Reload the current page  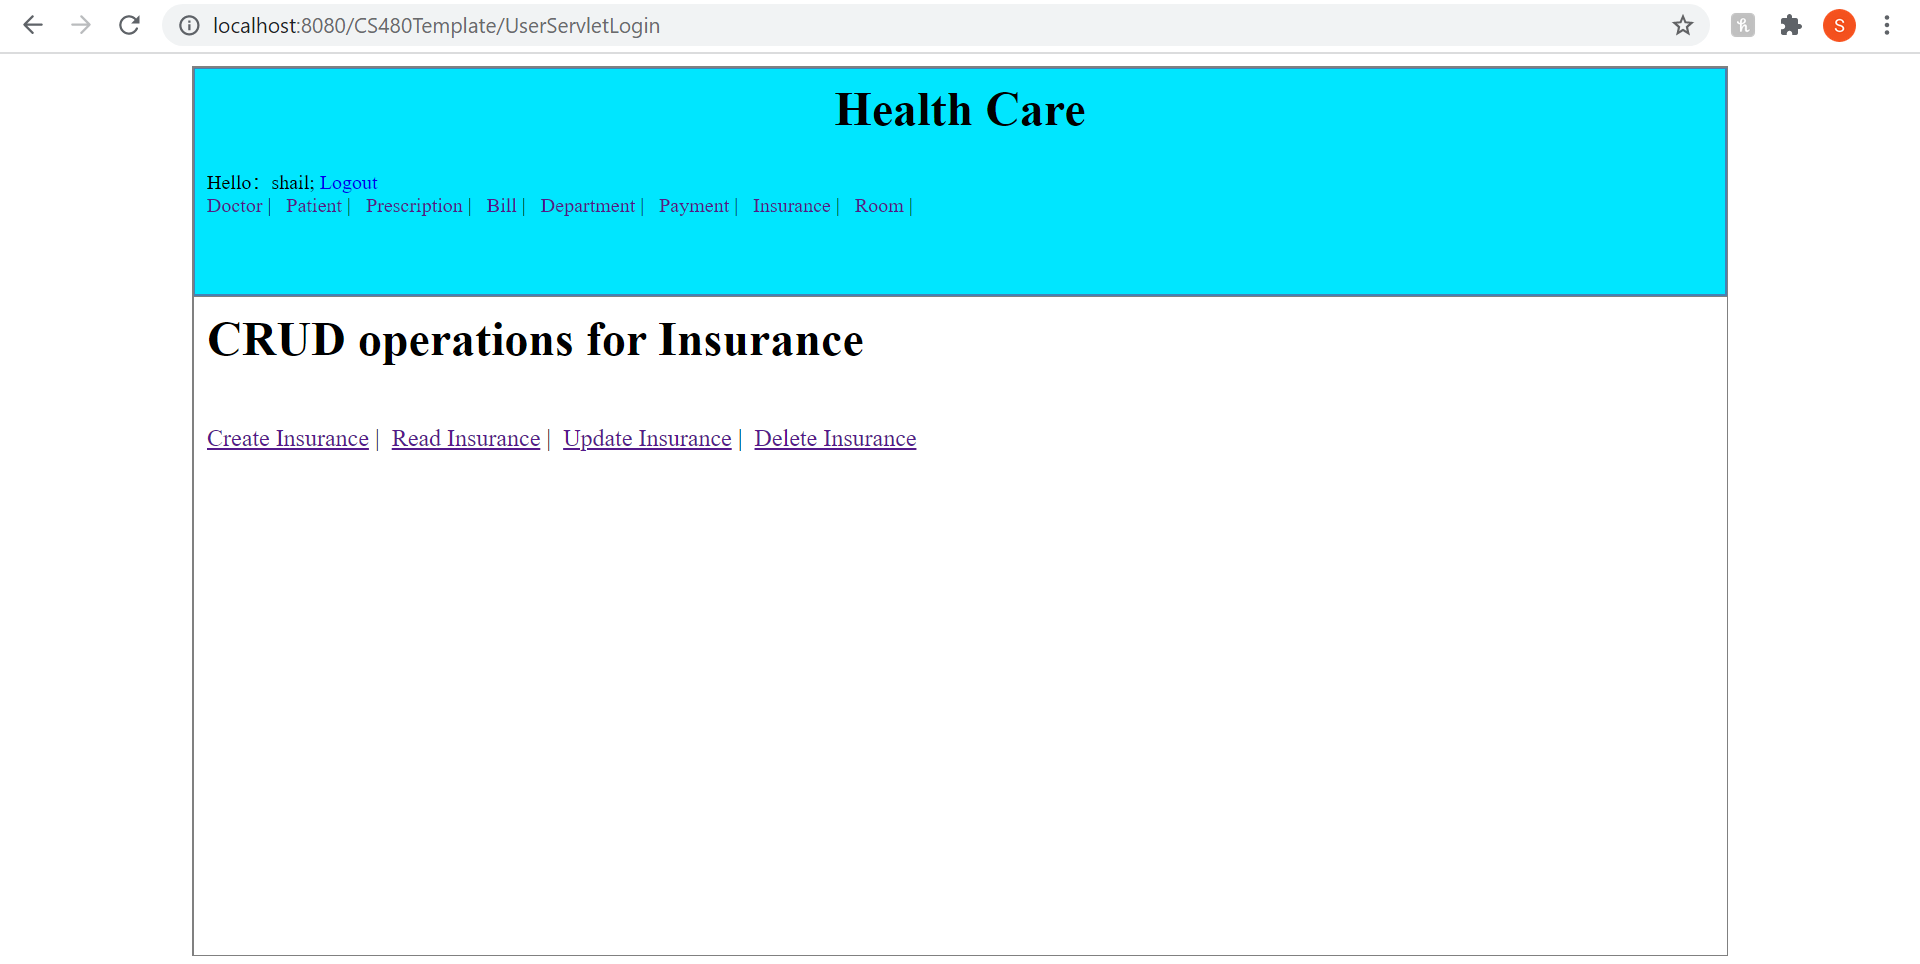129,25
